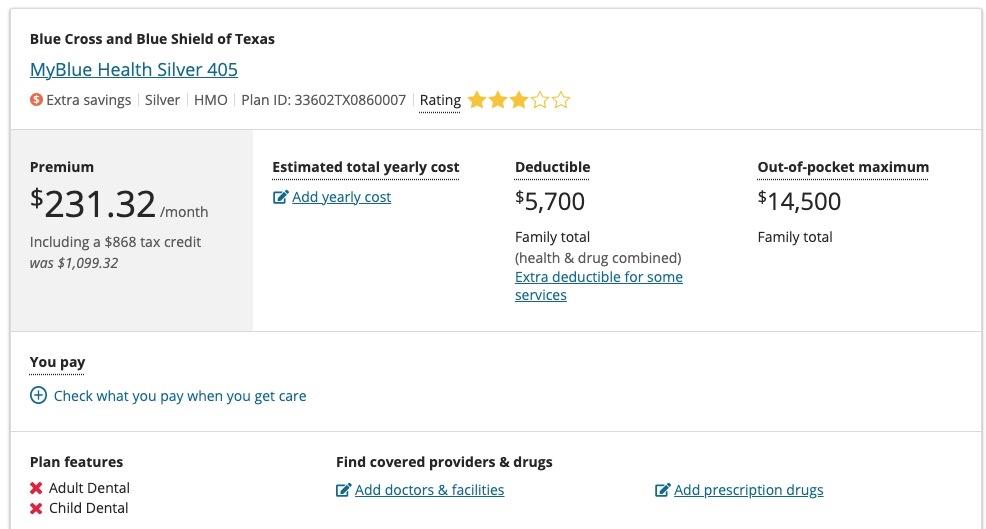The image size is (986, 529).
Task: Click the Out-of-pocket maximum term label
Action: tap(842, 167)
